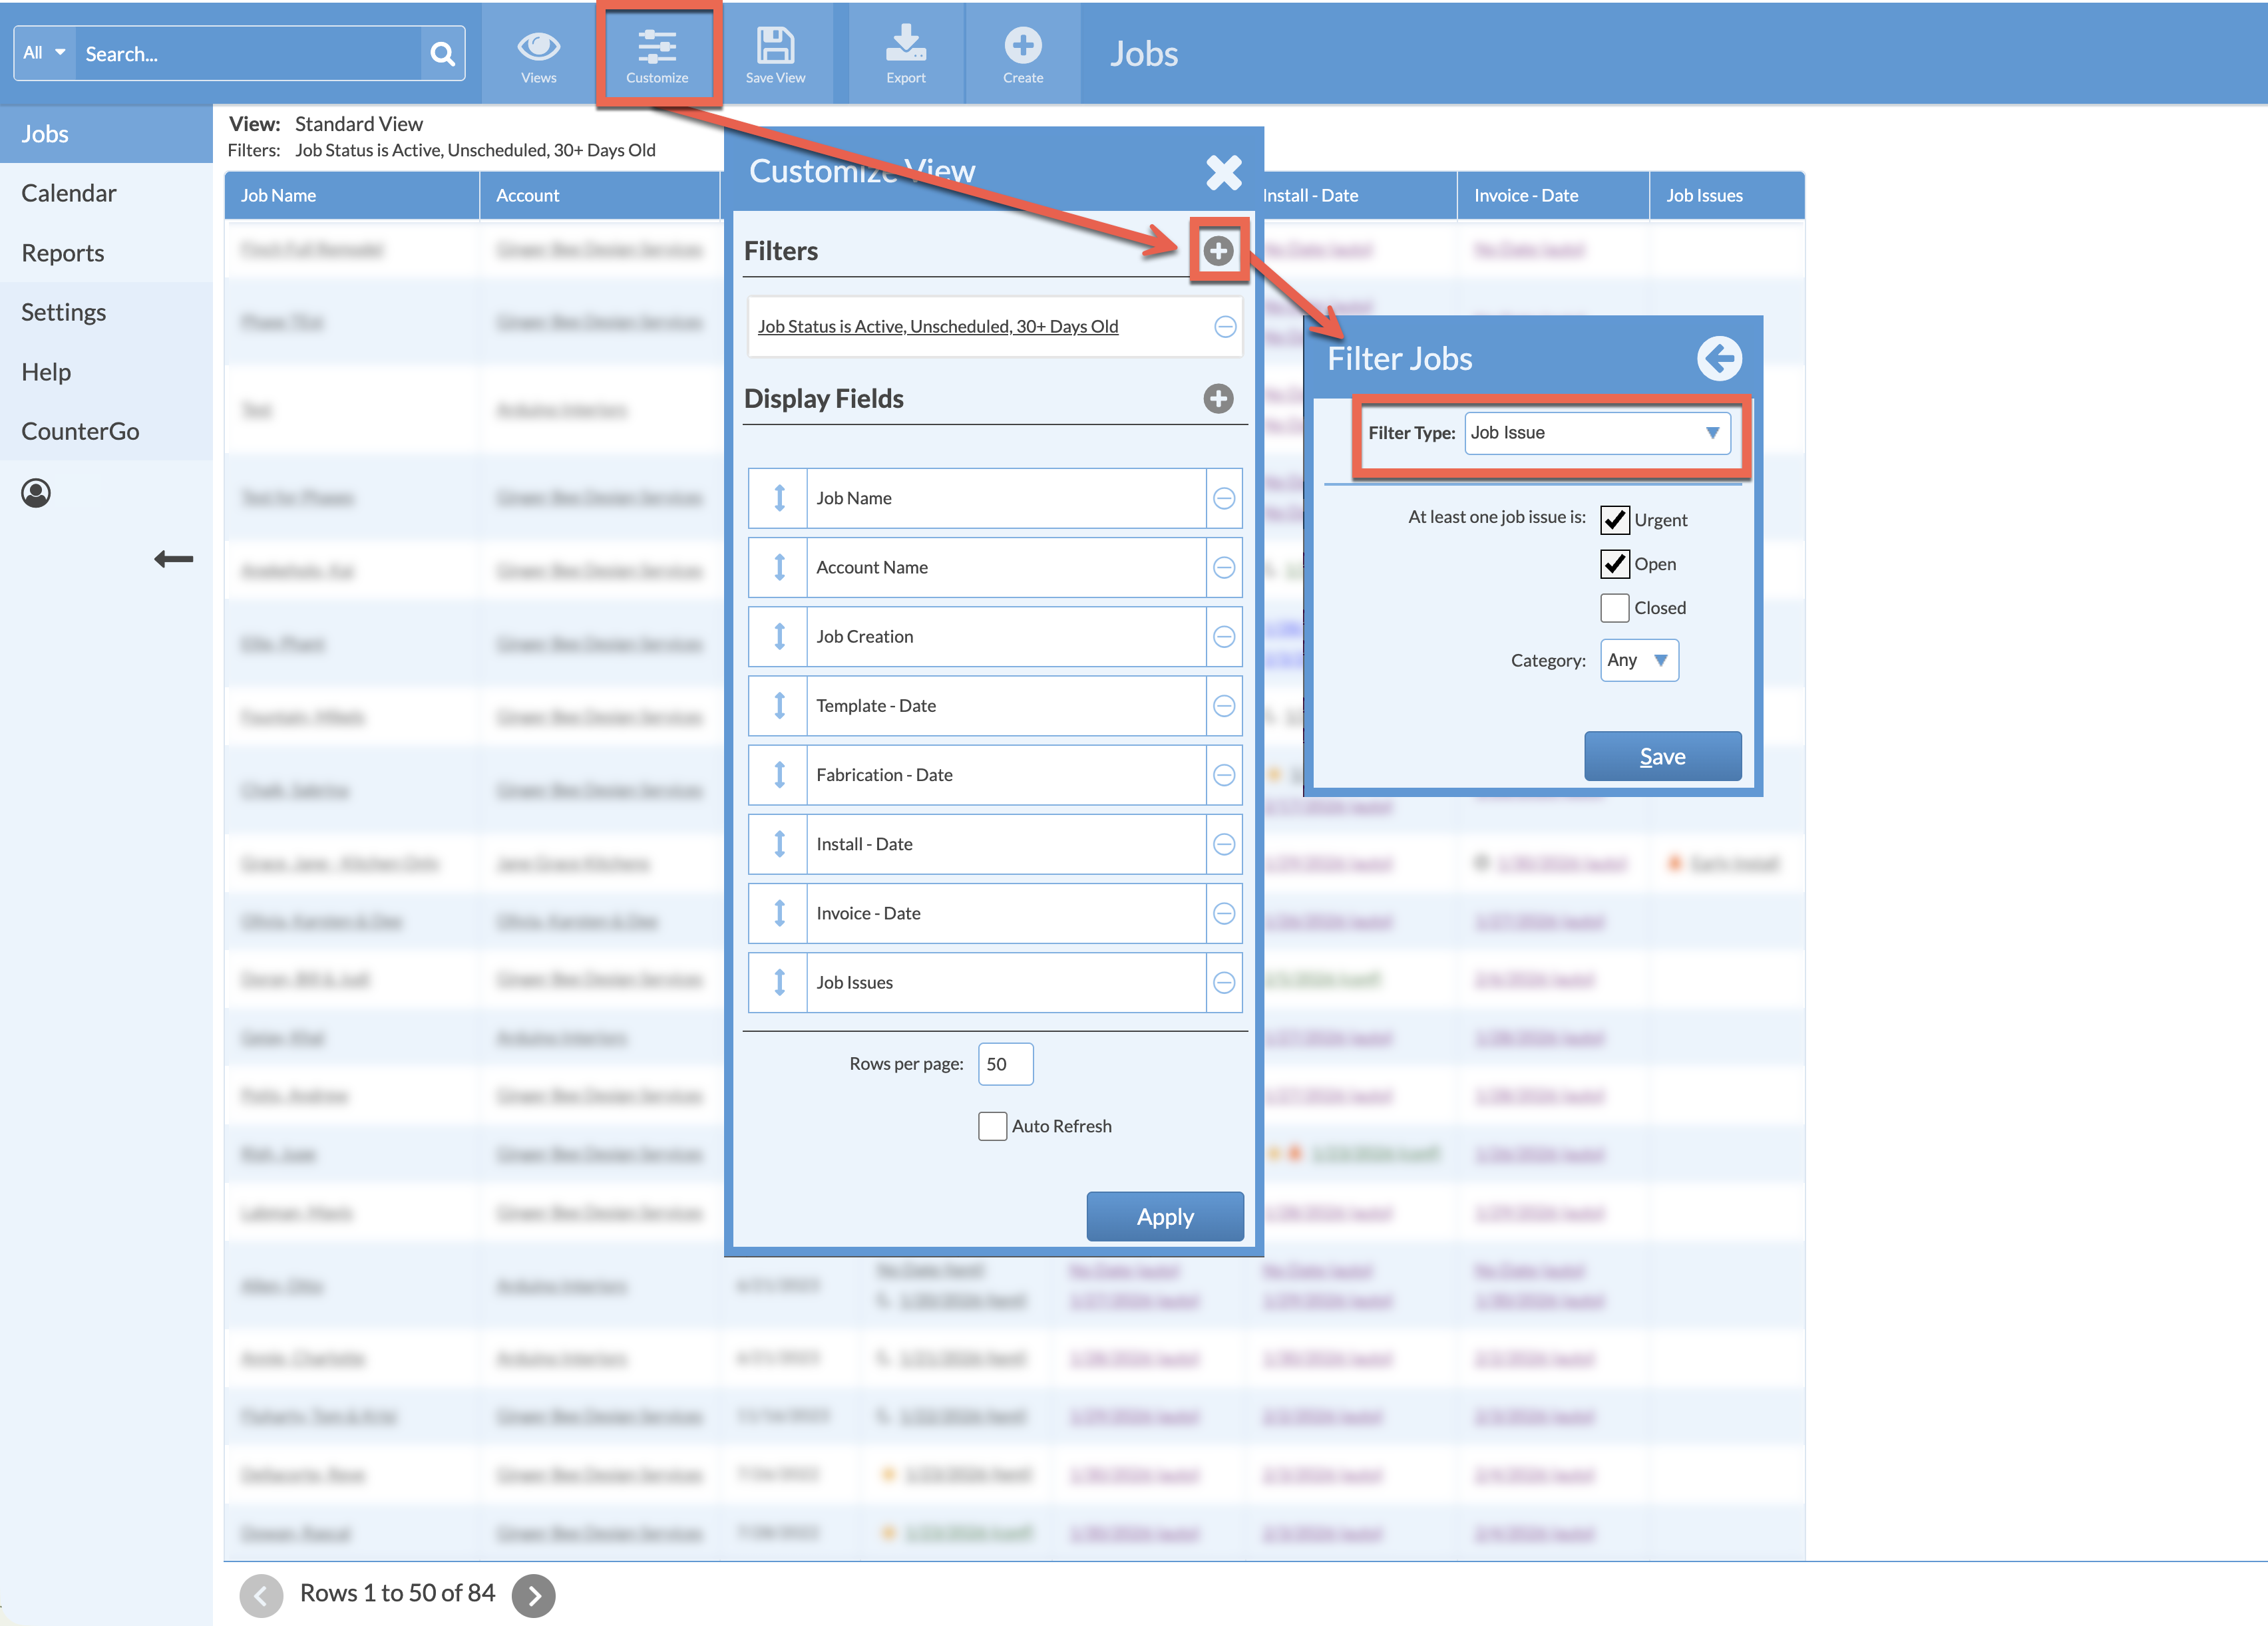The height and width of the screenshot is (1626, 2268).
Task: Click the Export download icon
Action: [905, 55]
